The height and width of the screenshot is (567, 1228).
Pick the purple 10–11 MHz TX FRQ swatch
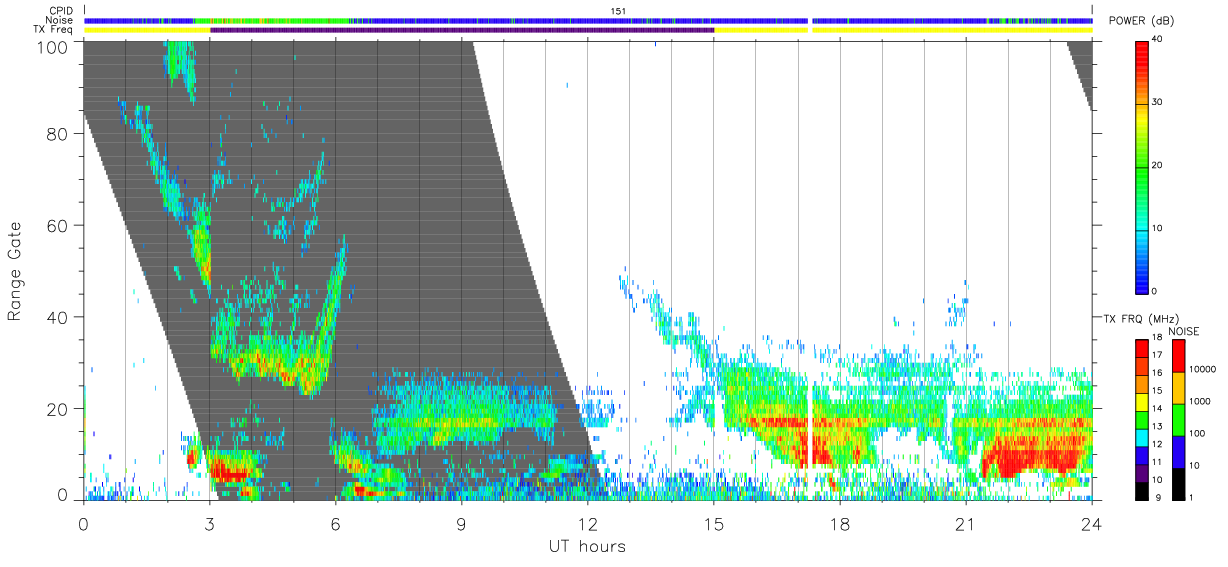(1144, 471)
